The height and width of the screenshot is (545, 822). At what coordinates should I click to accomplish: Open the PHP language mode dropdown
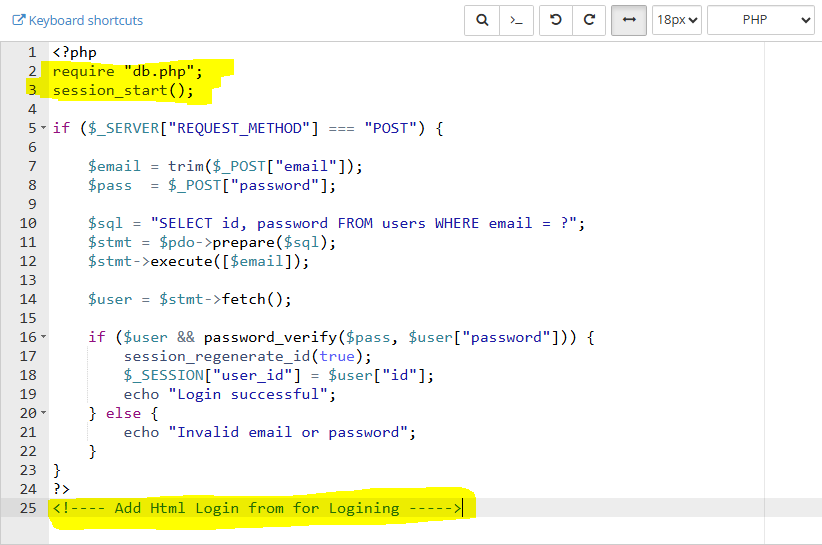[760, 20]
